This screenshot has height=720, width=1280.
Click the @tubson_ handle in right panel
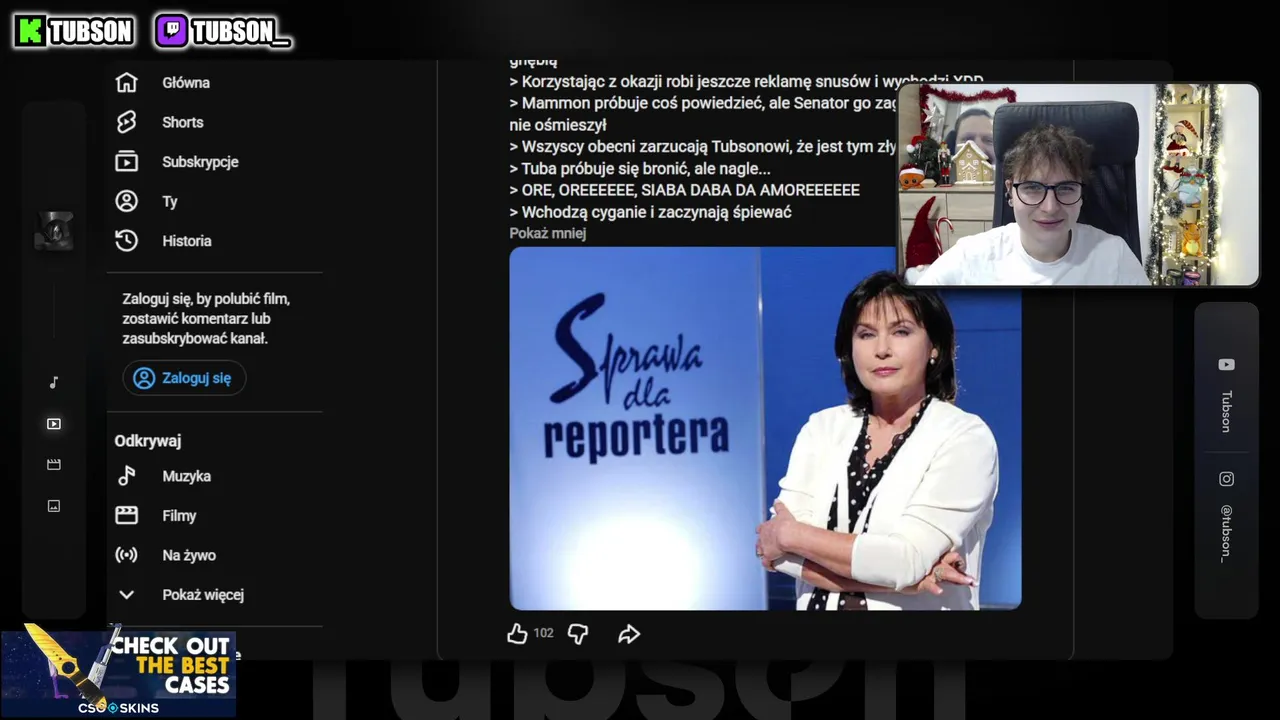click(1226, 533)
